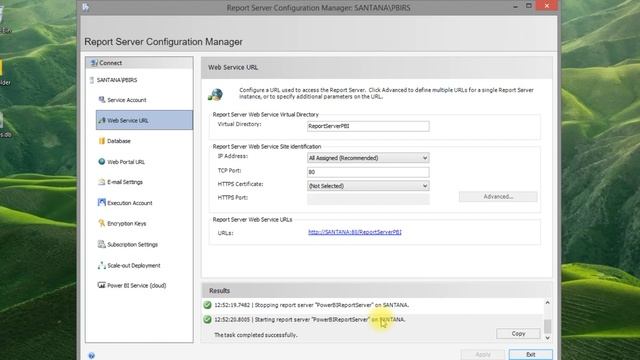Click the Power BI Service (cloud) icon

point(102,285)
